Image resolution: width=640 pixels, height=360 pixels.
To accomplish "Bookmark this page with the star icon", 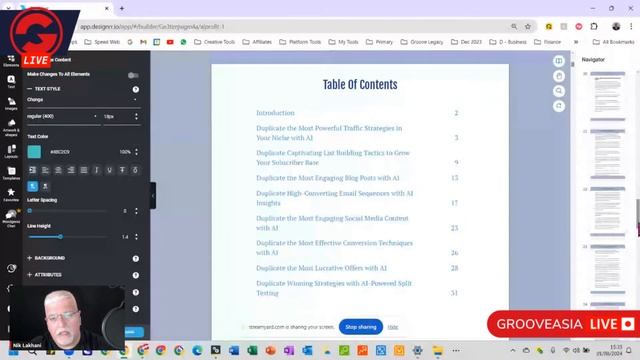I will coord(528,27).
